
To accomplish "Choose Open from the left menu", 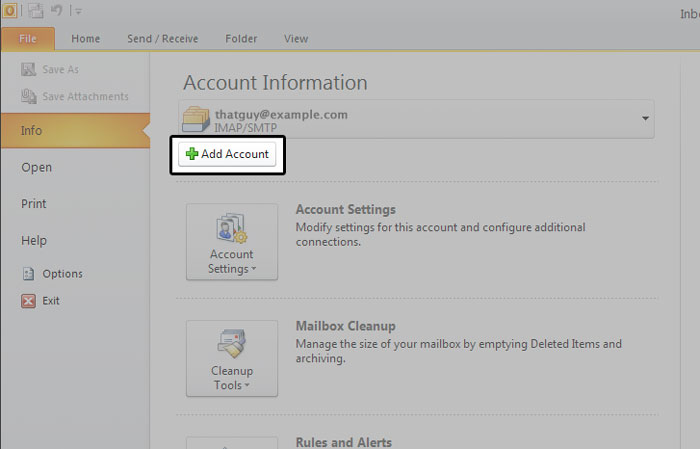I will pos(36,168).
